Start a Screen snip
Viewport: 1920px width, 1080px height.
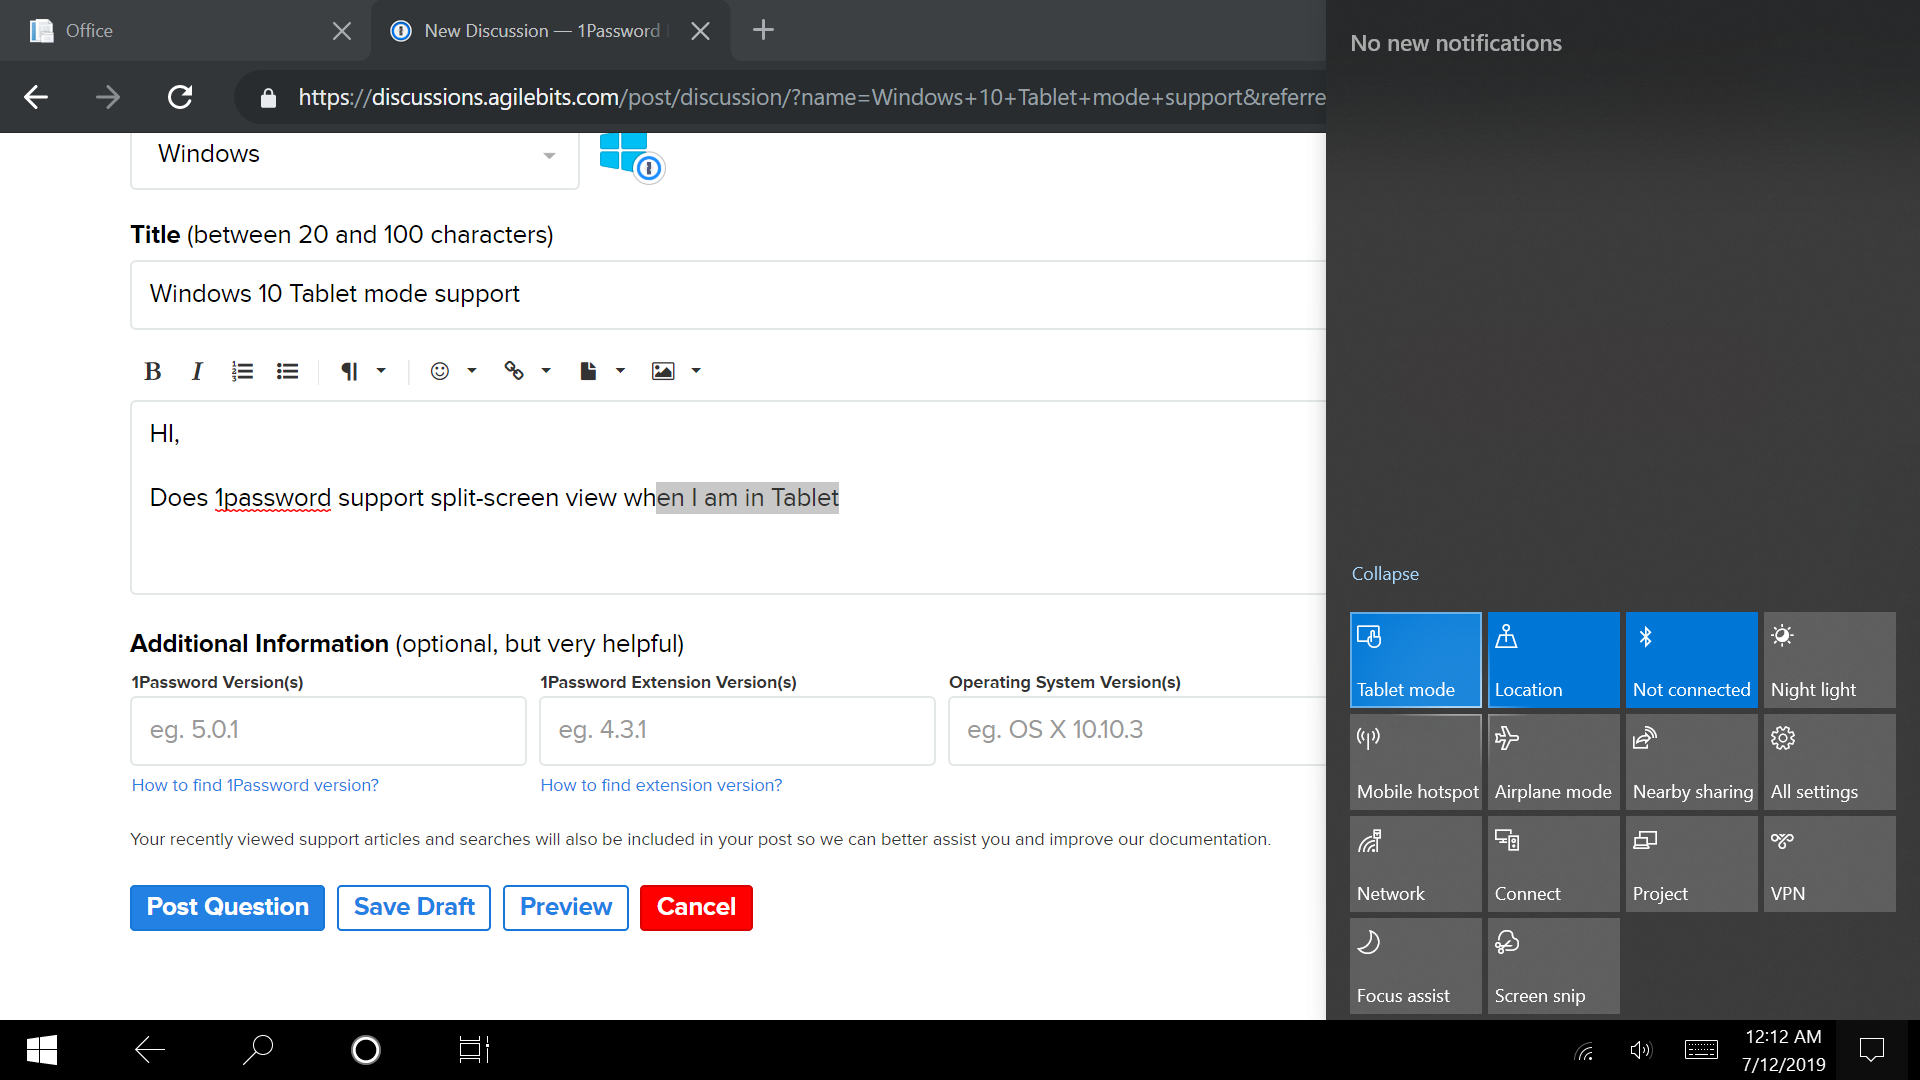click(1554, 966)
